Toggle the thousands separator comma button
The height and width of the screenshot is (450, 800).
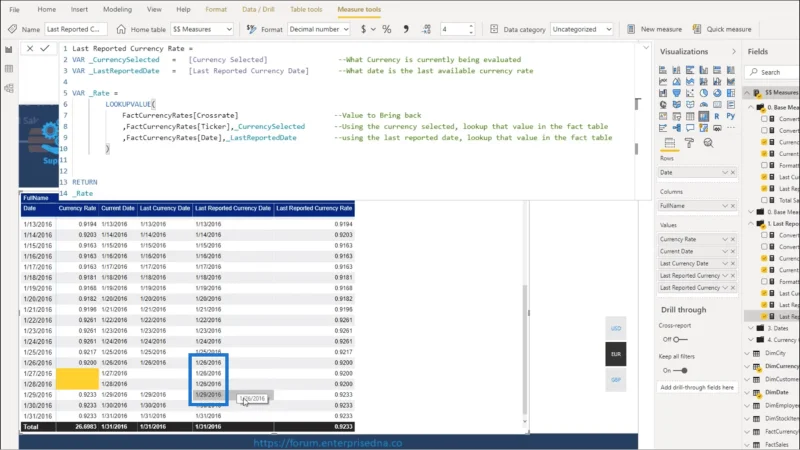tap(406, 30)
